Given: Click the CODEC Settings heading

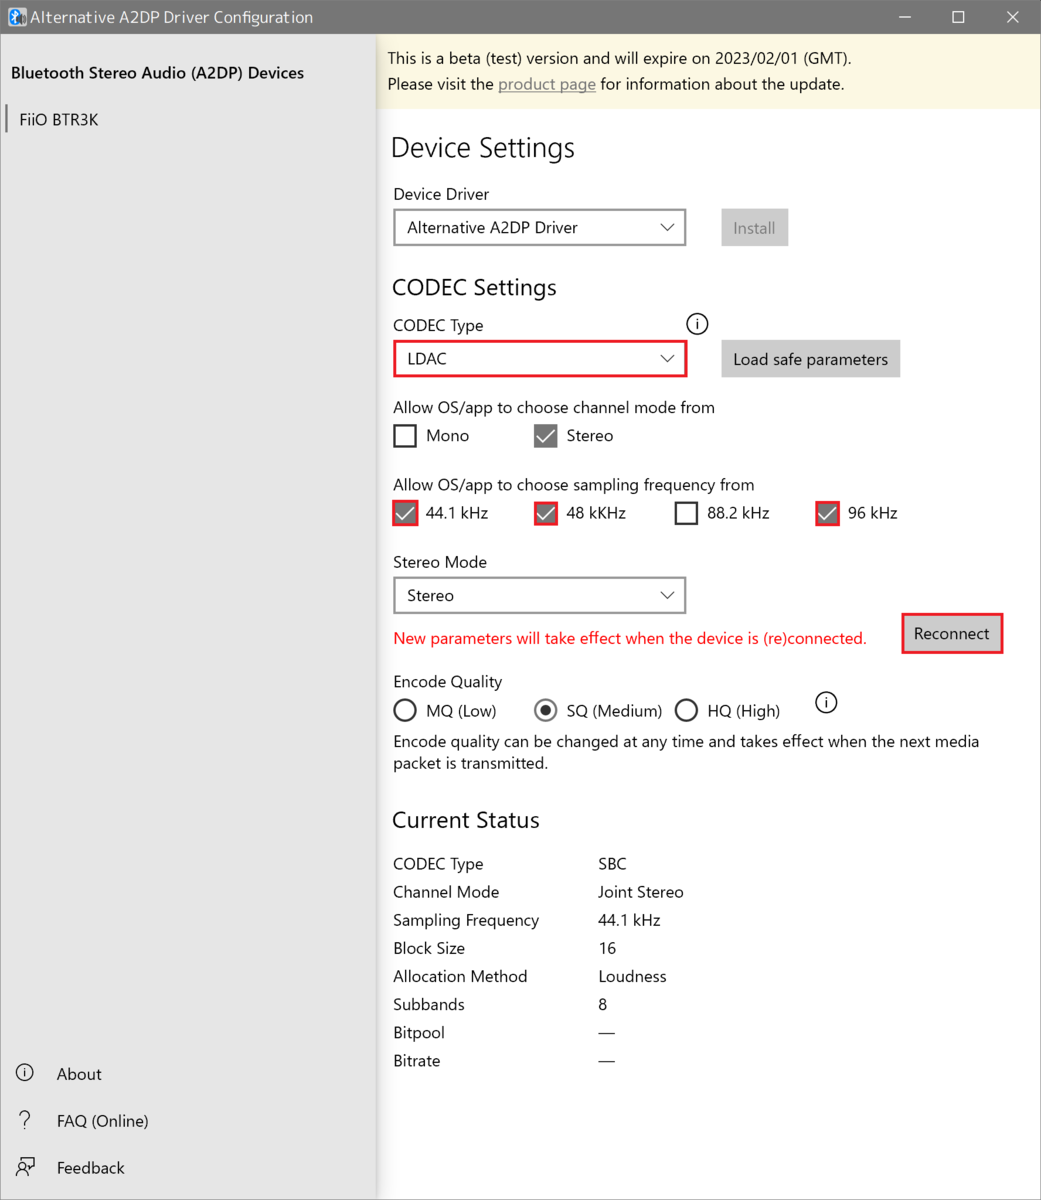Looking at the screenshot, I should click(x=474, y=287).
